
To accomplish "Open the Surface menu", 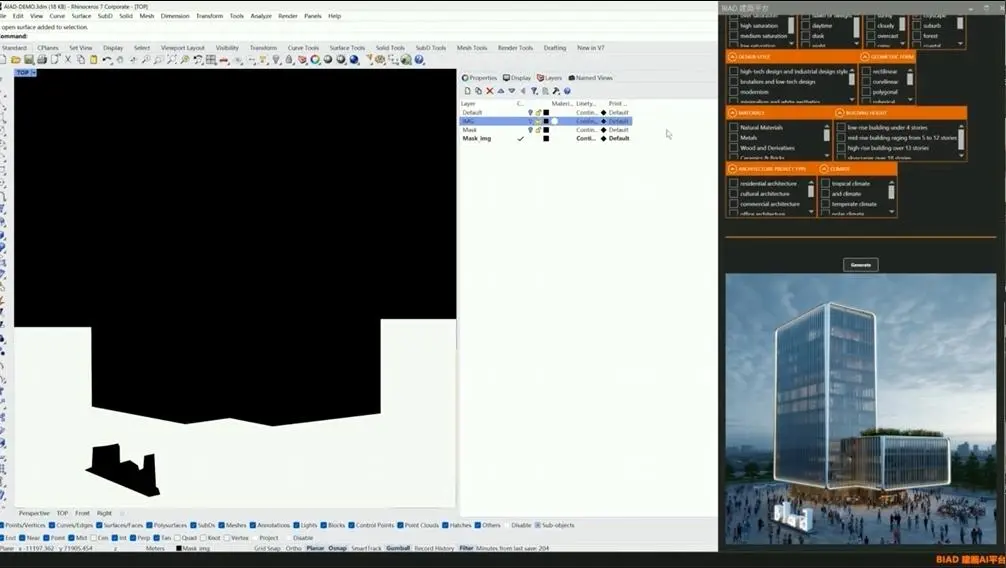I will point(81,16).
